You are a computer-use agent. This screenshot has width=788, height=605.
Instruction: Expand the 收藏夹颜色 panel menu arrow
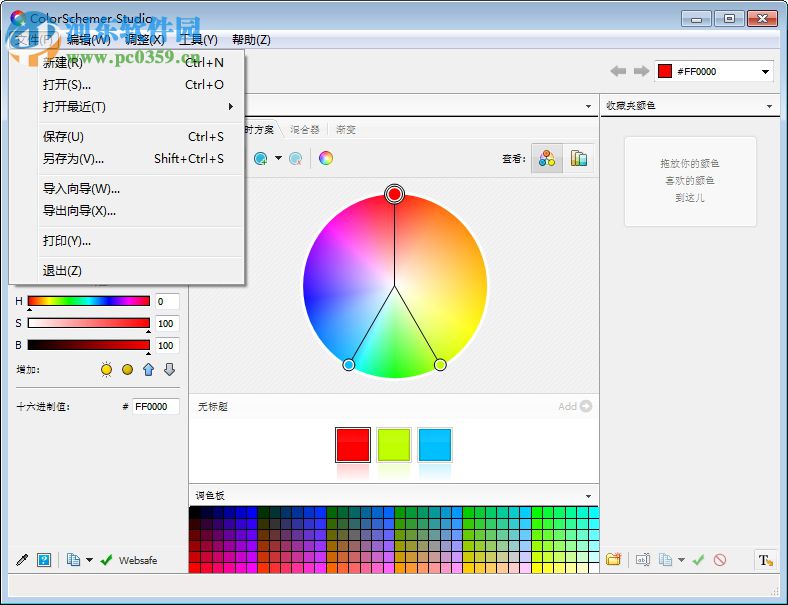(x=769, y=107)
